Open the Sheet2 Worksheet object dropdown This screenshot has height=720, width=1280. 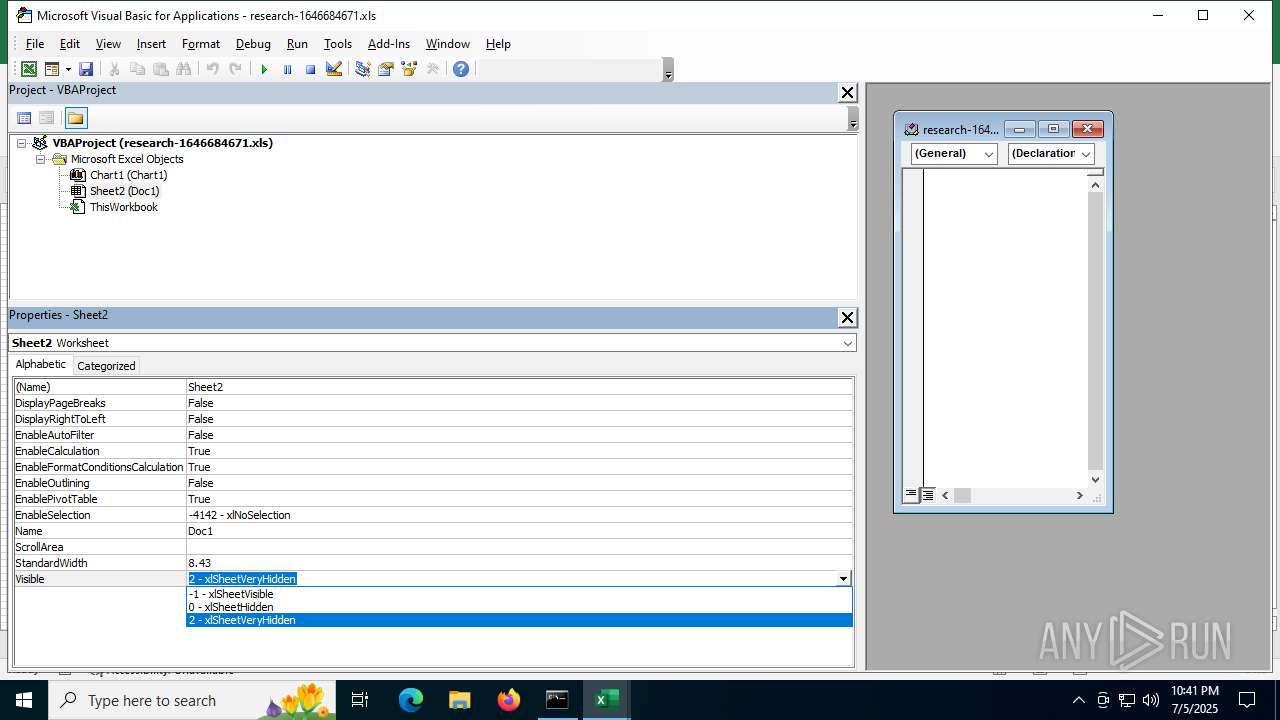pyautogui.click(x=848, y=343)
